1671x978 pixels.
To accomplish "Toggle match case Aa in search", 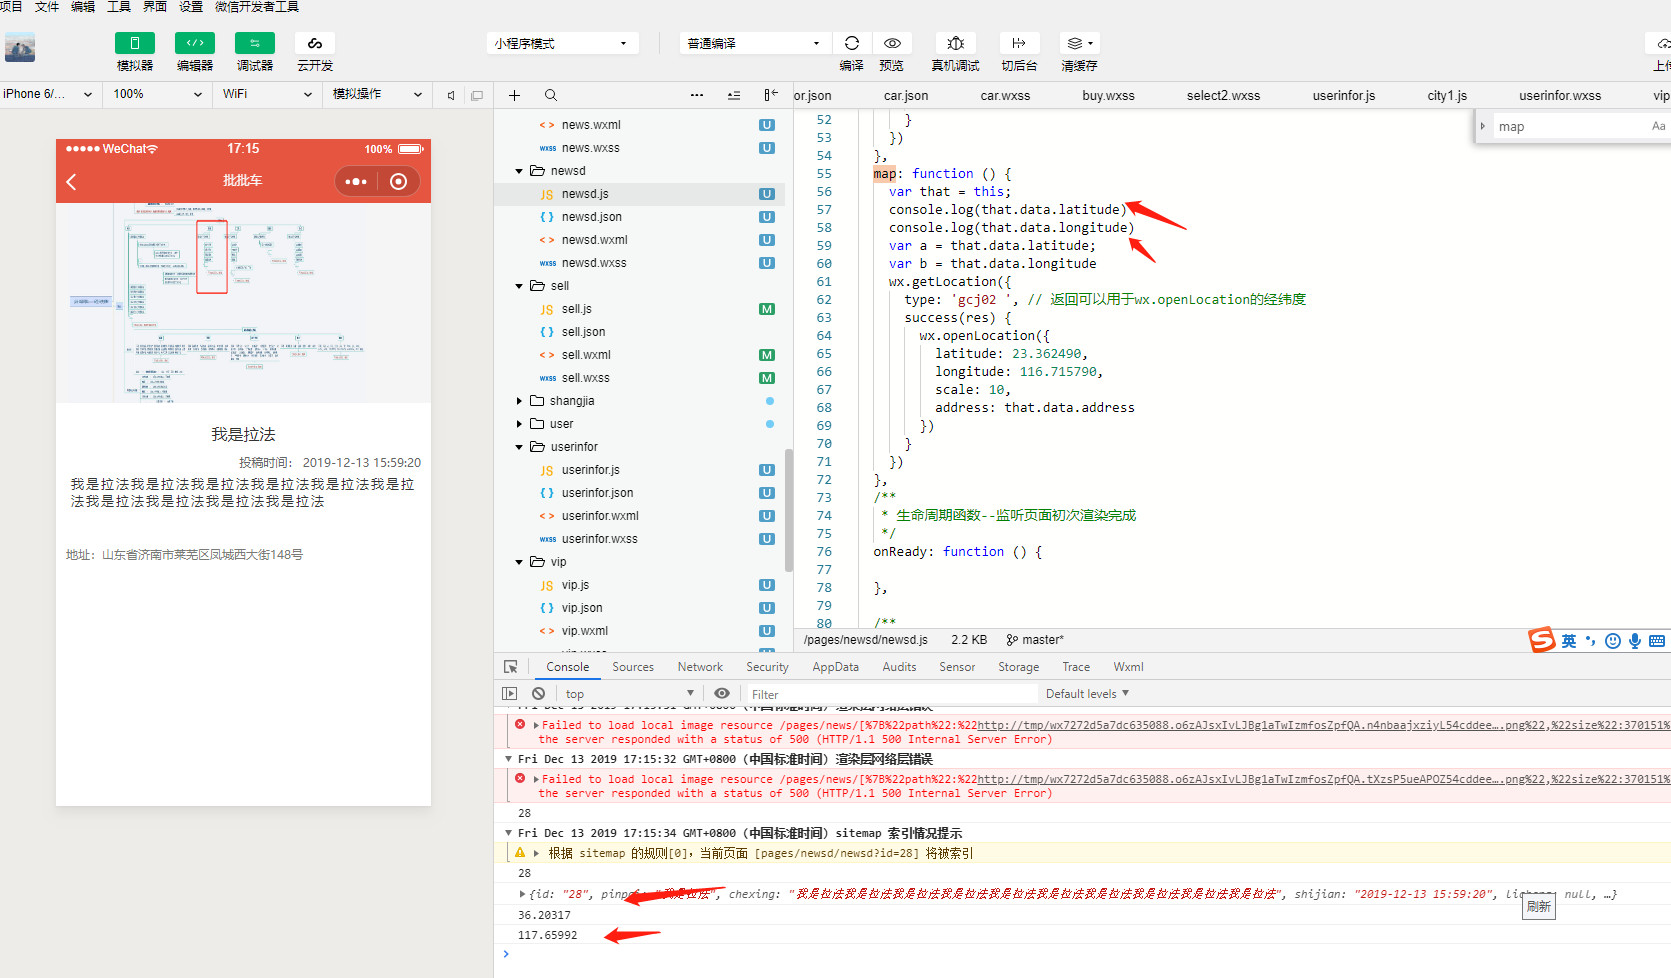I will (x=1658, y=126).
